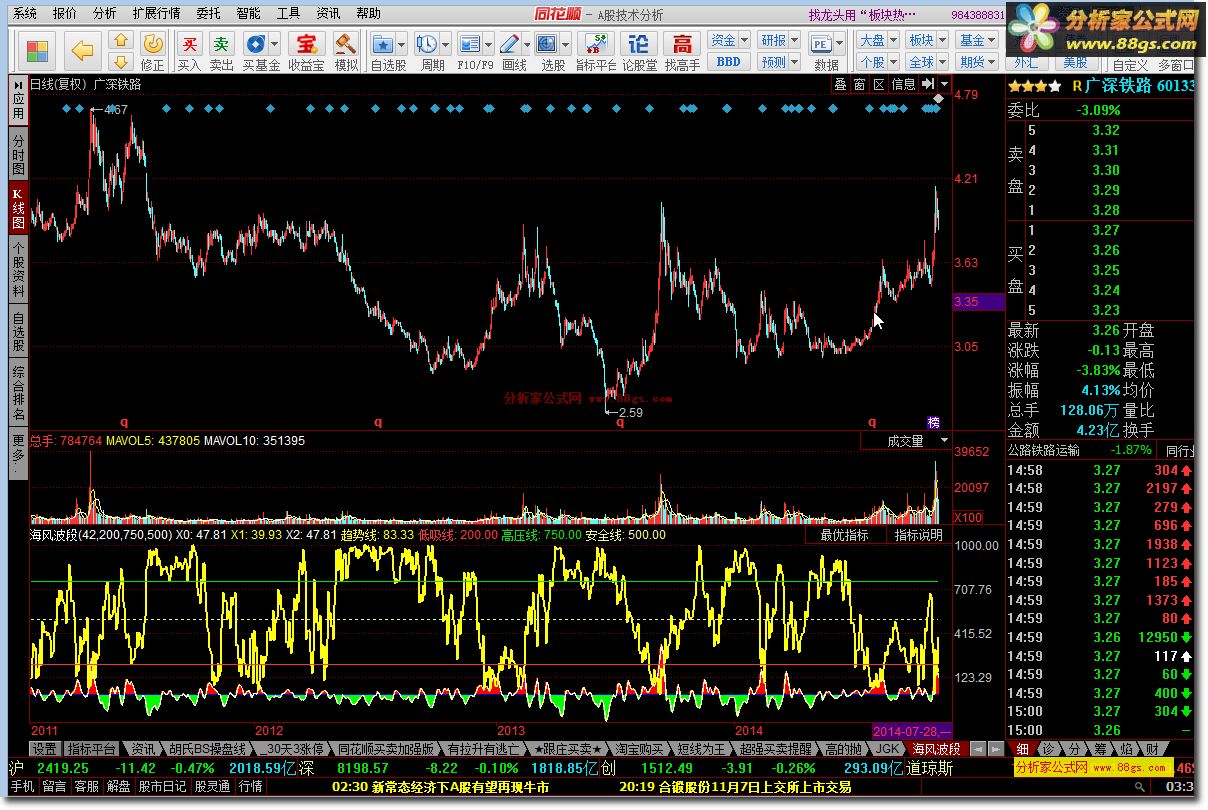
Task: Click the colorful home grid icon
Action: coord(38,50)
